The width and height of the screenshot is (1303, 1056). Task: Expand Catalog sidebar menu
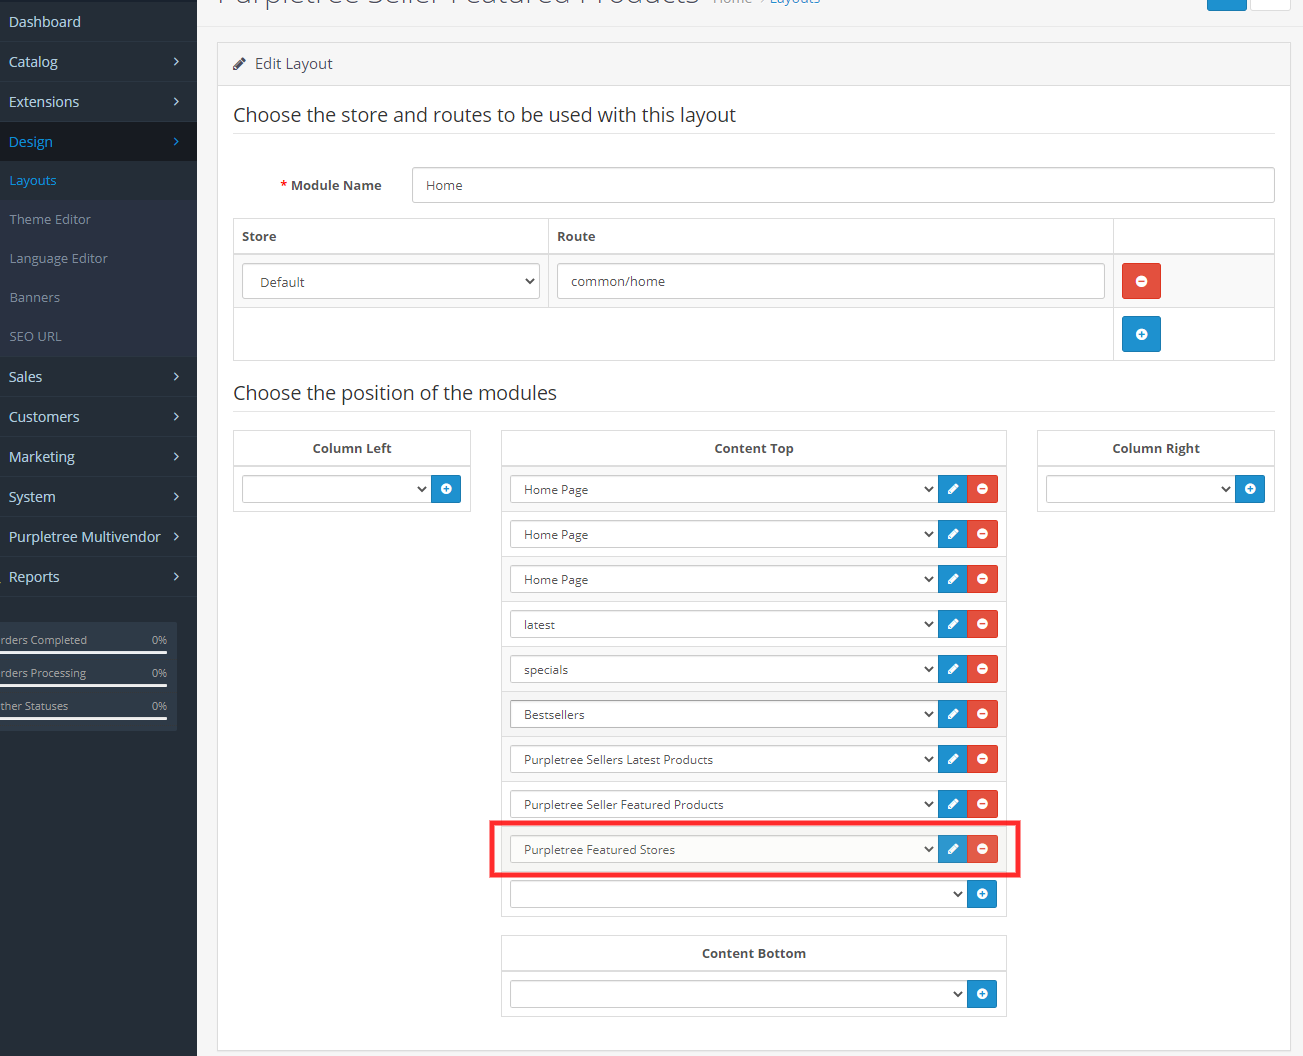coord(98,62)
